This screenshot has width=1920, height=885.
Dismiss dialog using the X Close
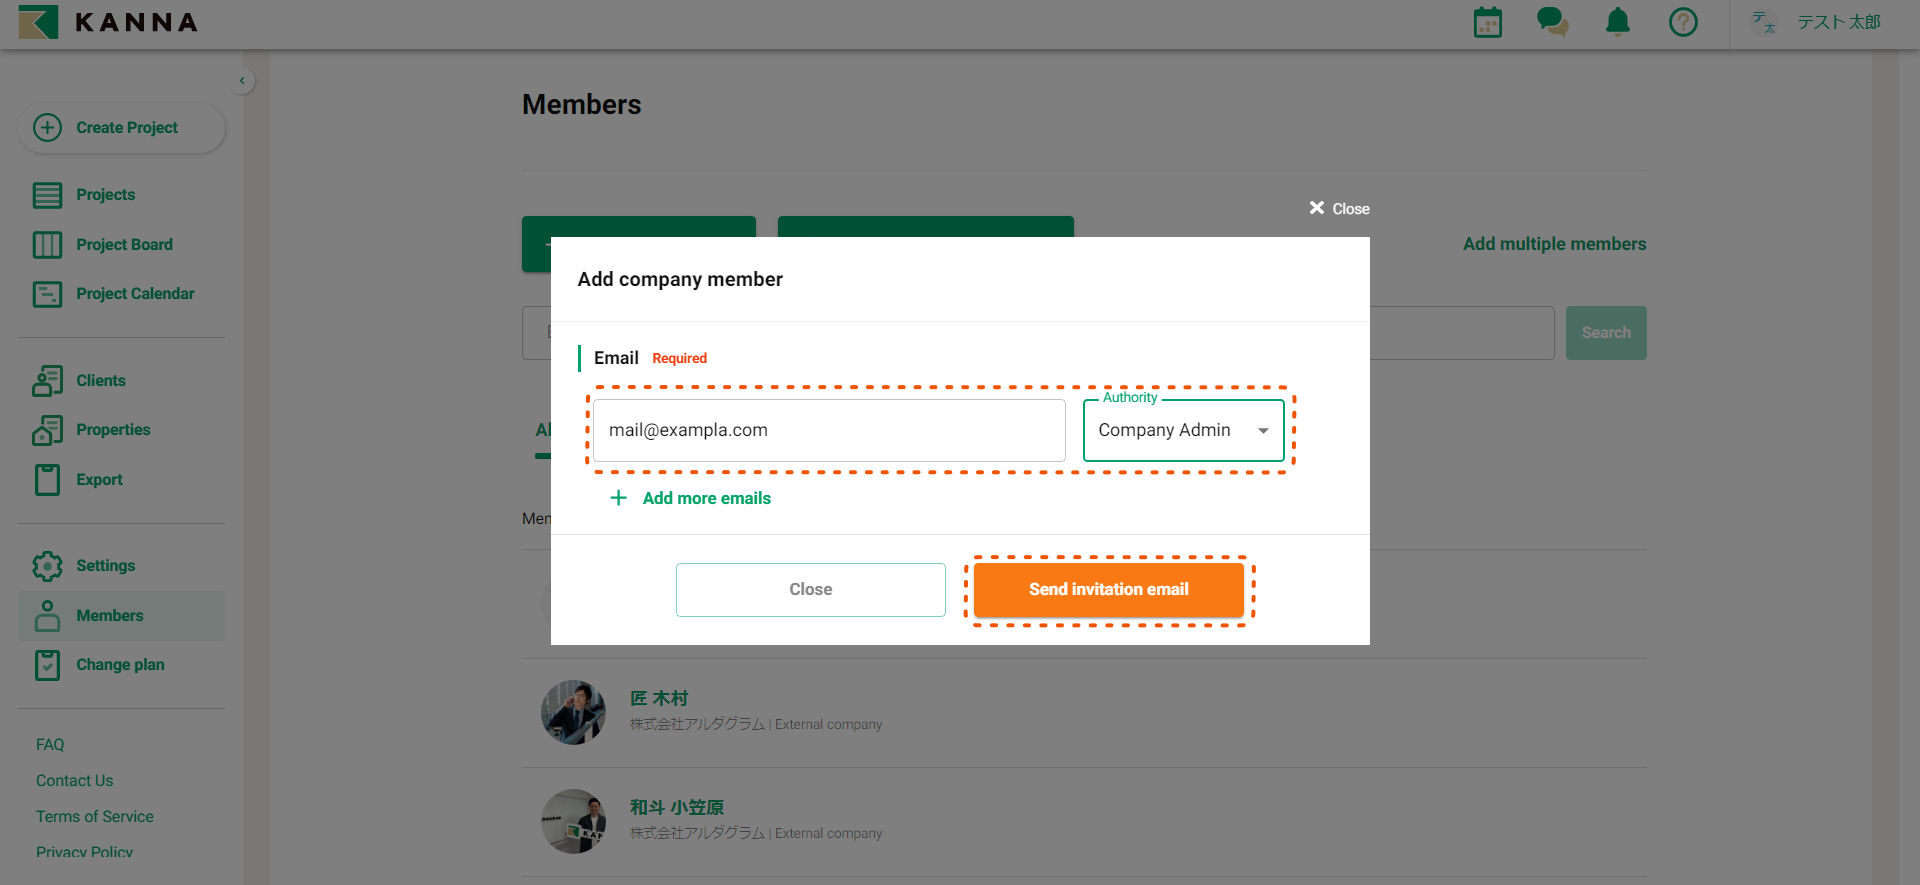pyautogui.click(x=1339, y=208)
